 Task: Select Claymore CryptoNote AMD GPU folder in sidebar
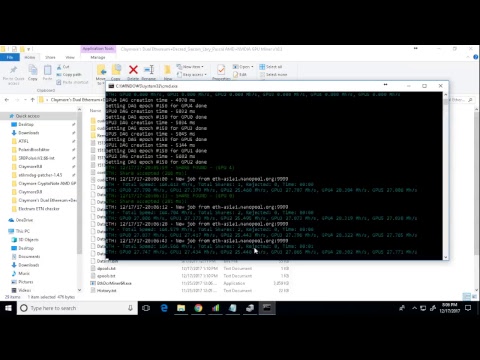tap(47, 183)
